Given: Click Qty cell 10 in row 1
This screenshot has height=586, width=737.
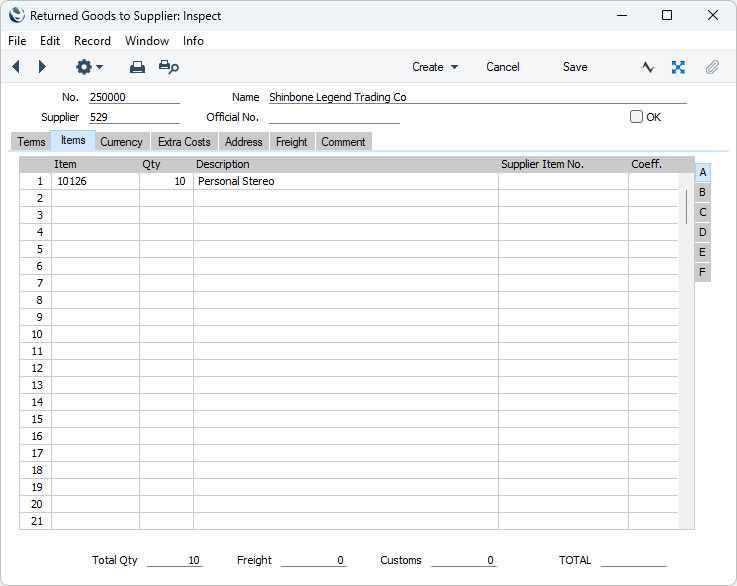Looking at the screenshot, I should coord(166,181).
